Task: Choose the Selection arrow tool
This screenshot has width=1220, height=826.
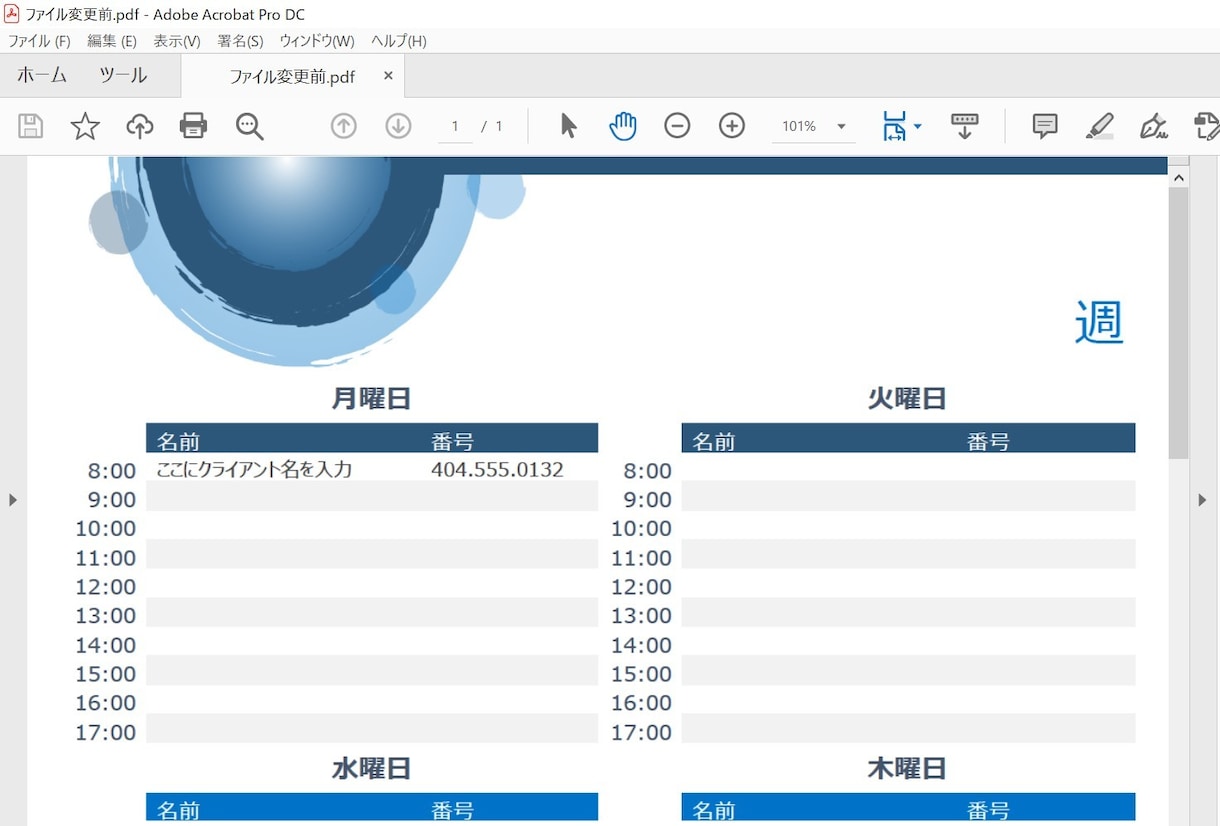Action: click(x=569, y=126)
